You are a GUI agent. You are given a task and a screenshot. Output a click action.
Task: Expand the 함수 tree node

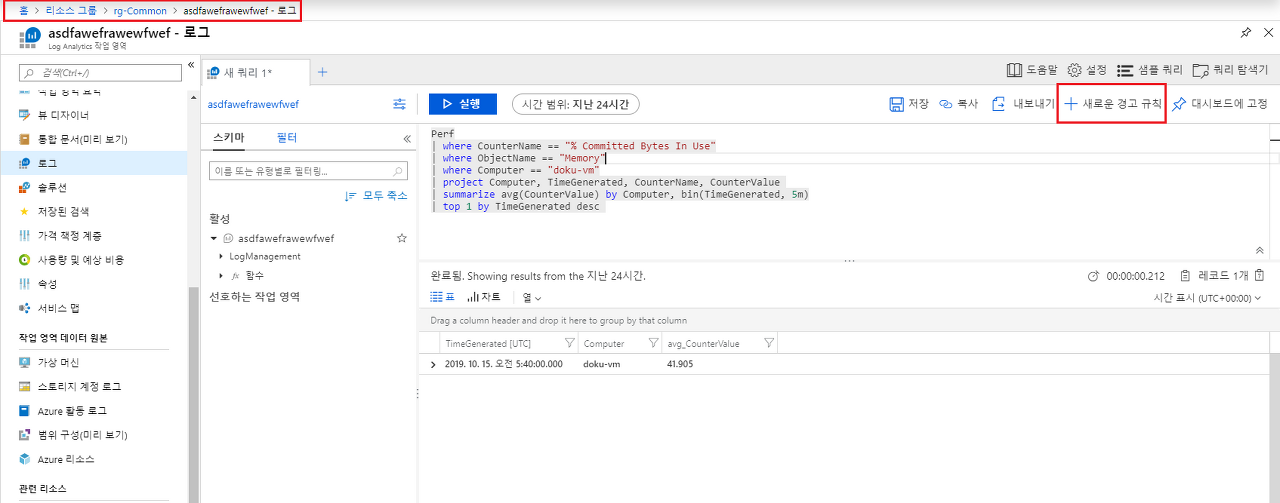tap(220, 275)
